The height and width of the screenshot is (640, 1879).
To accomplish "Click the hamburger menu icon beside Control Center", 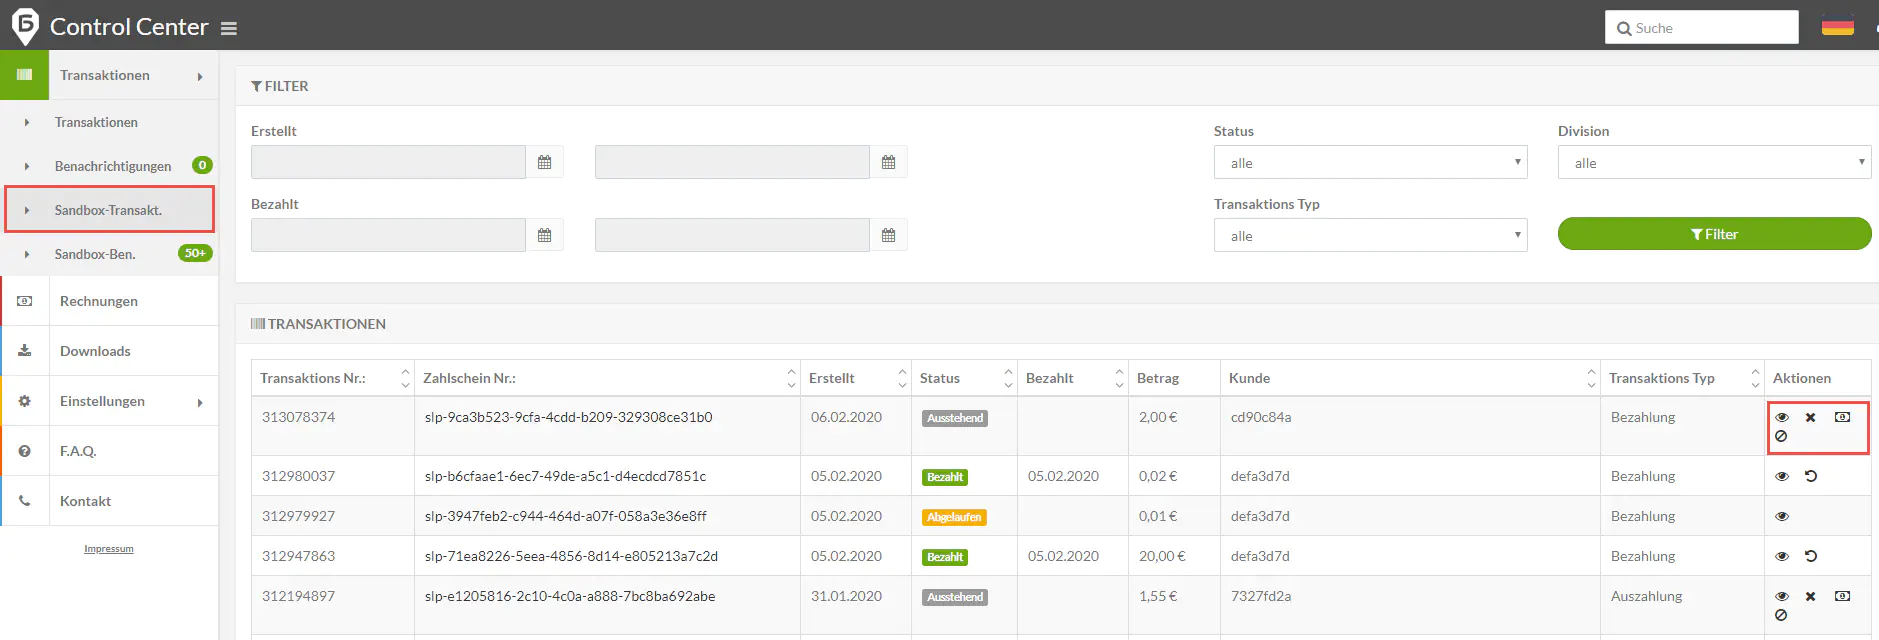I will [x=229, y=28].
